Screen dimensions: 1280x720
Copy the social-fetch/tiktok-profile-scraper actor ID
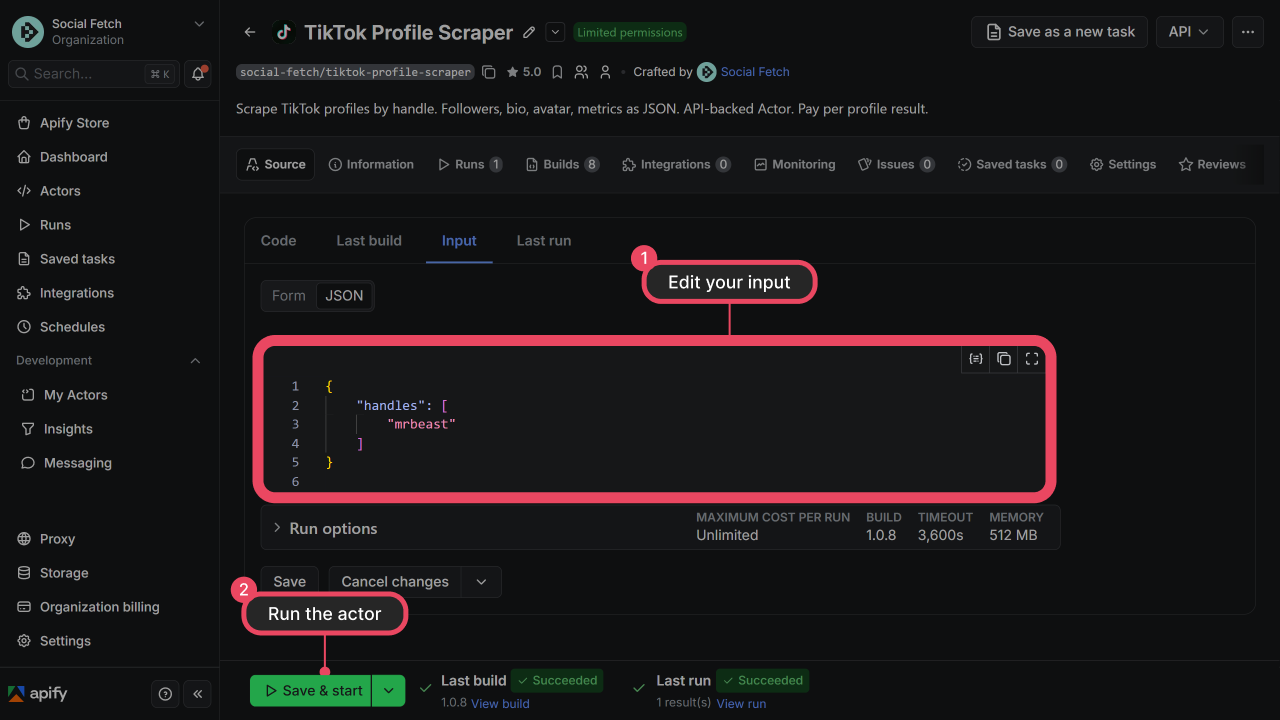[489, 72]
